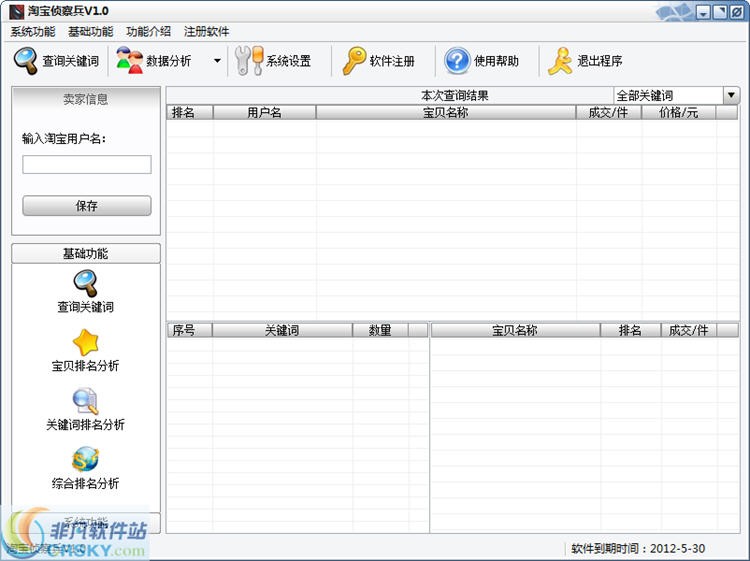Maximize the window via title bar button
Viewport: 750px width, 561px height.
coord(720,12)
